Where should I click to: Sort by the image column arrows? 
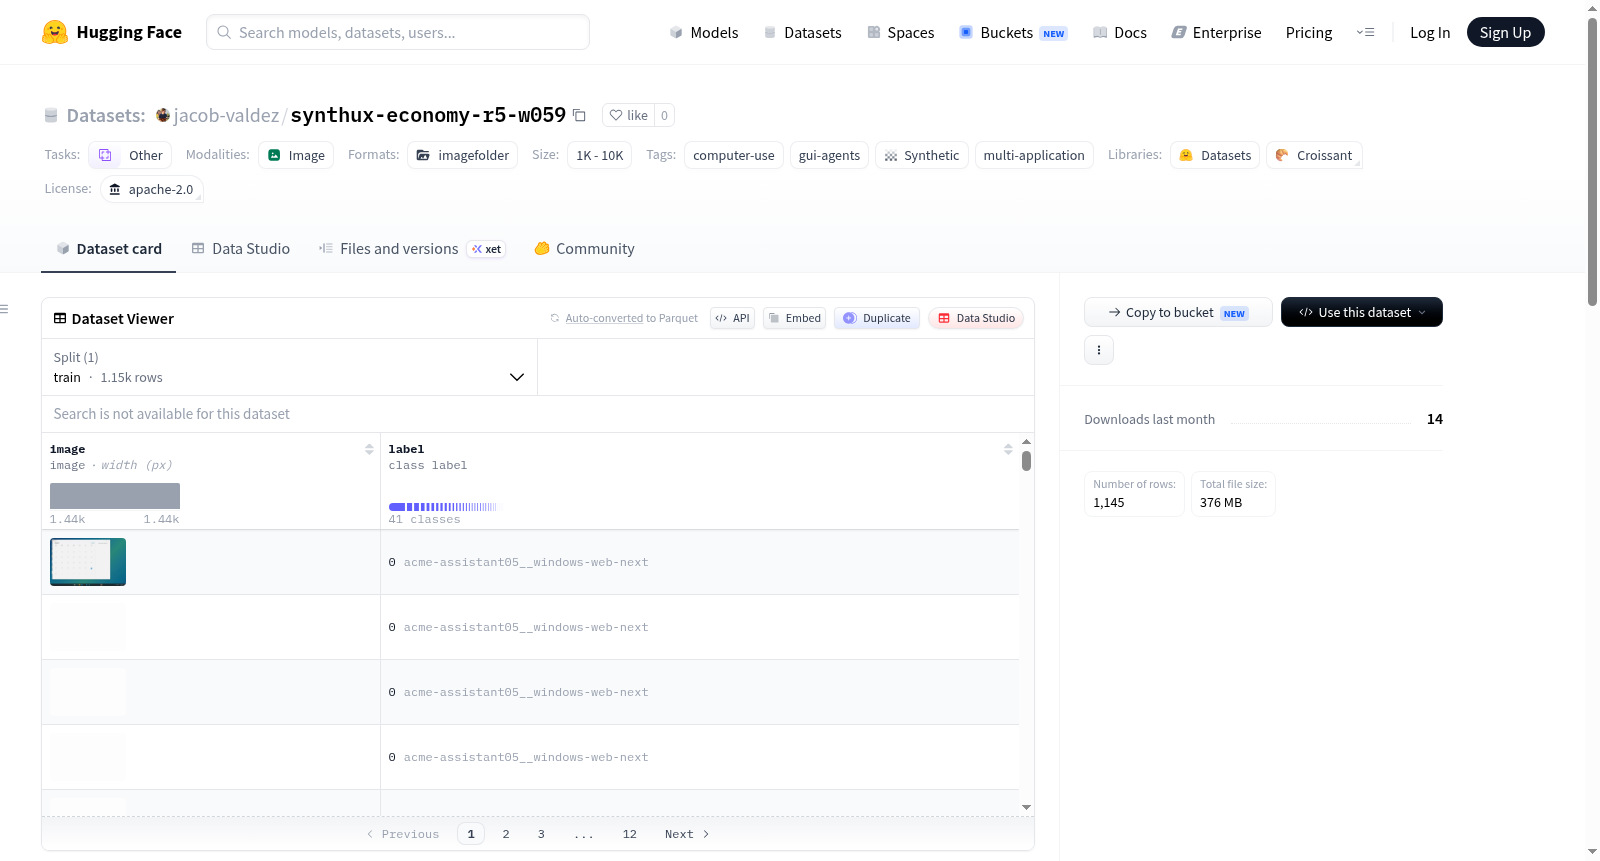tap(369, 450)
